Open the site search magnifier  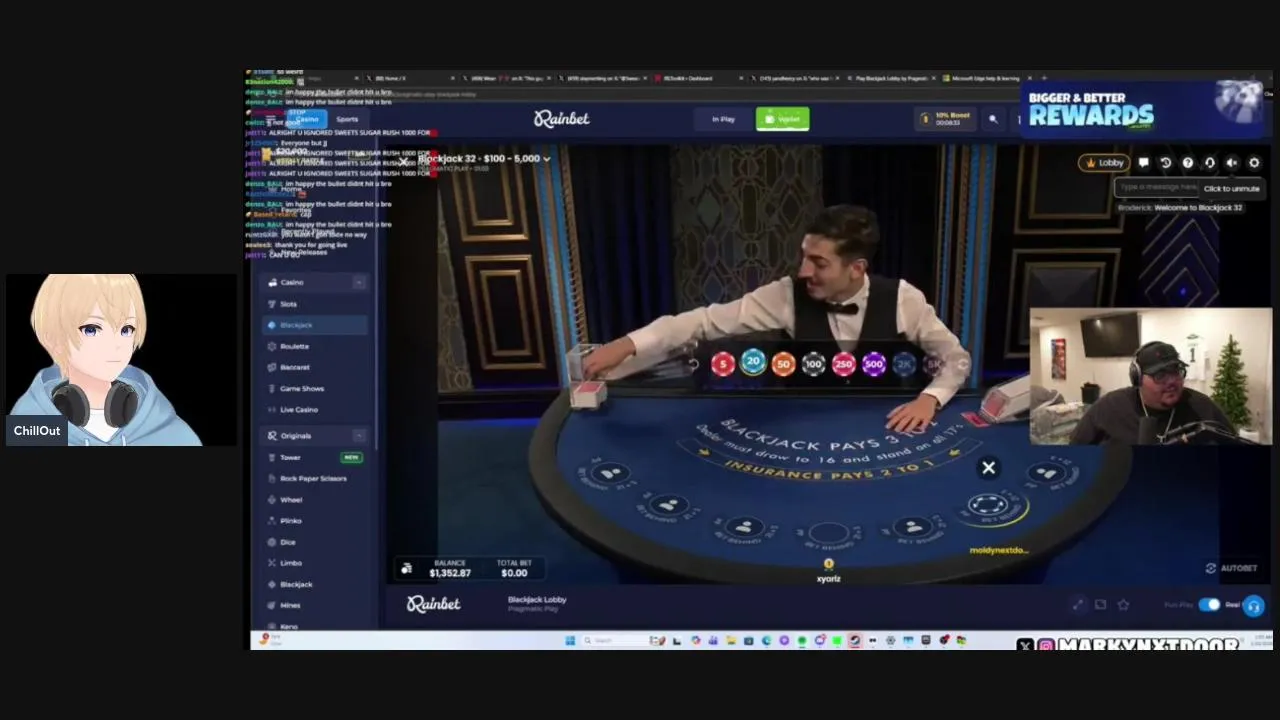pyautogui.click(x=993, y=119)
